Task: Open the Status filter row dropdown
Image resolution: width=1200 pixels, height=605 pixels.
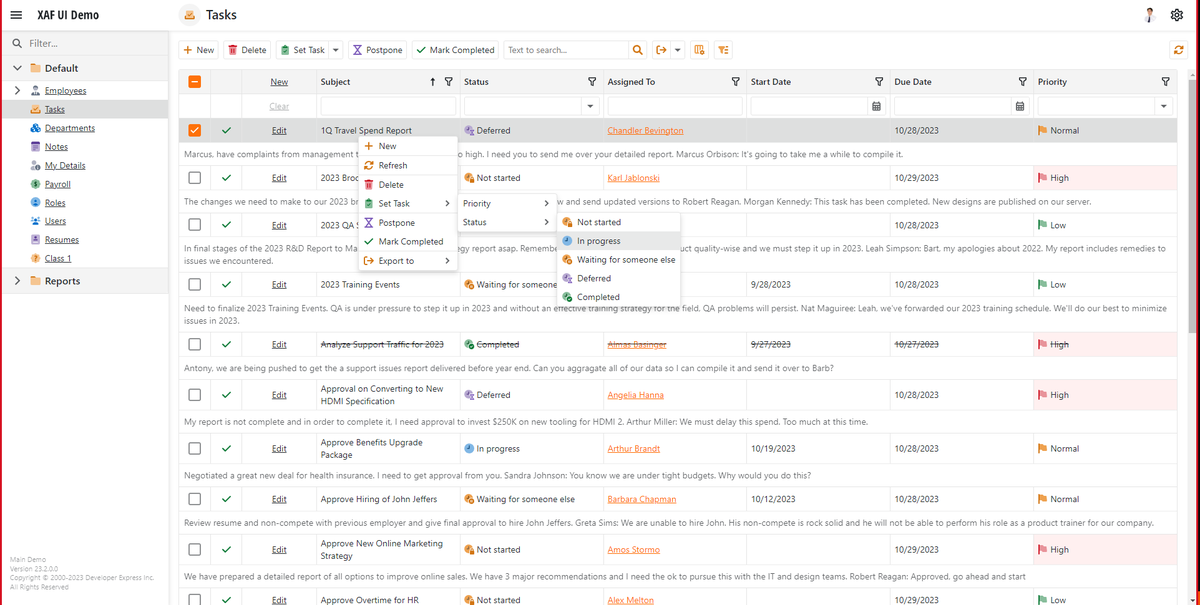Action: [590, 106]
